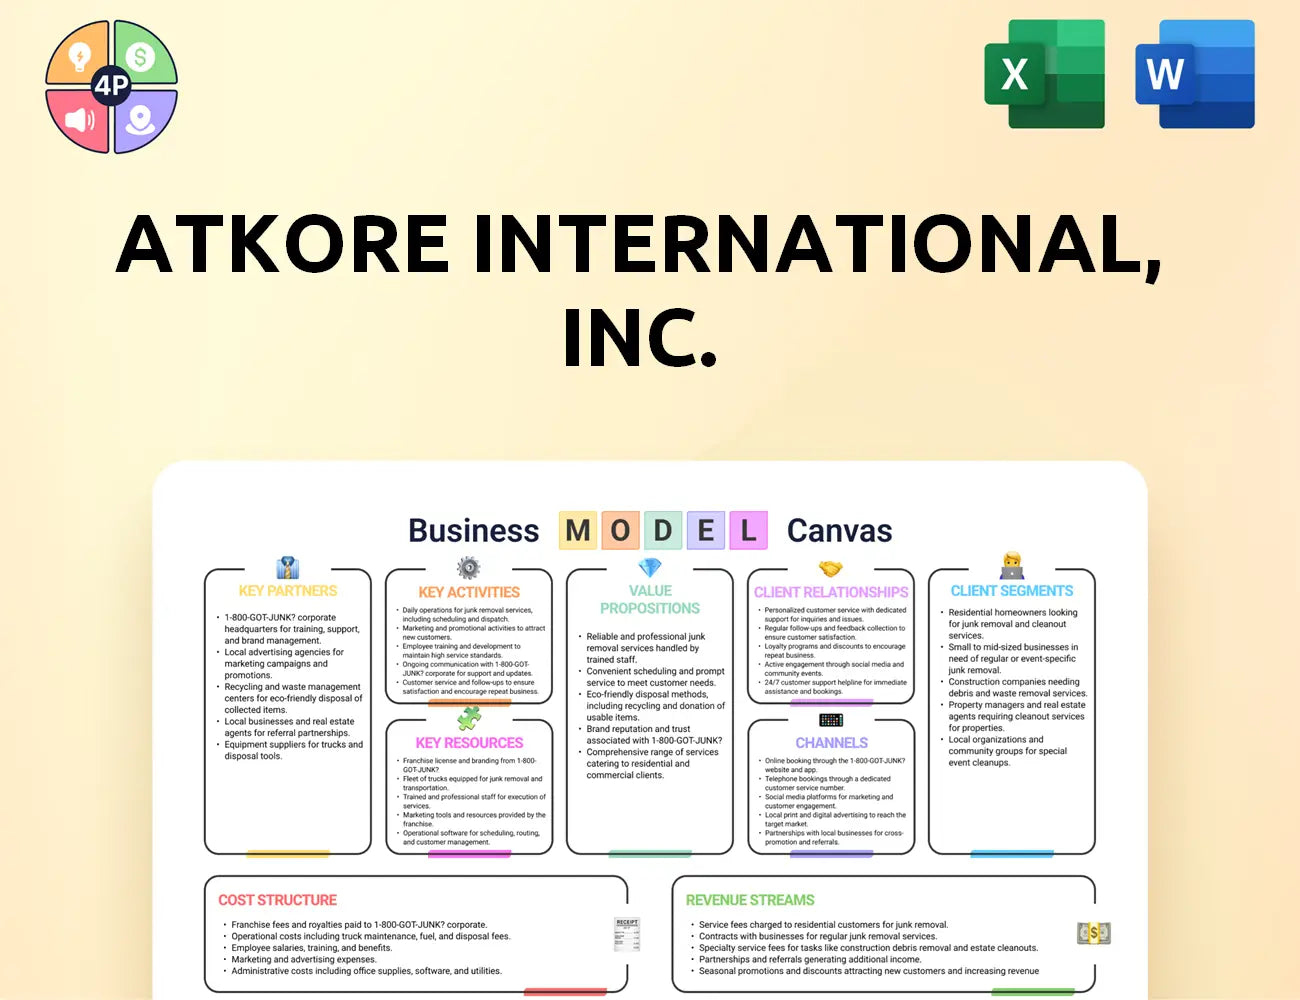Click 'Franchise fees and royalties' cost line

(355, 925)
